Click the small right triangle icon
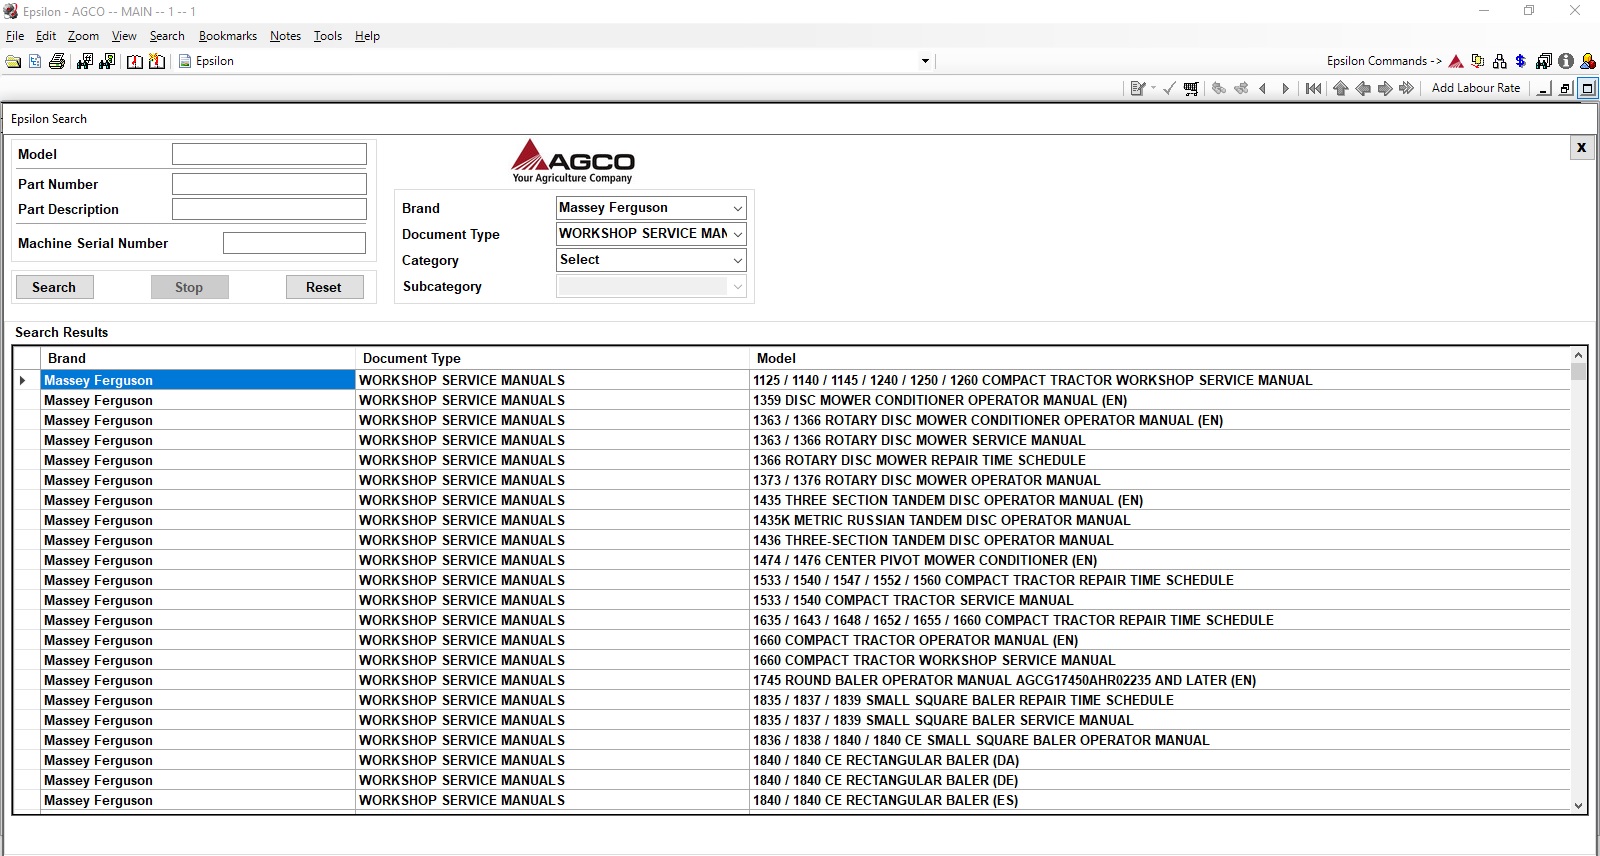 click(1285, 88)
